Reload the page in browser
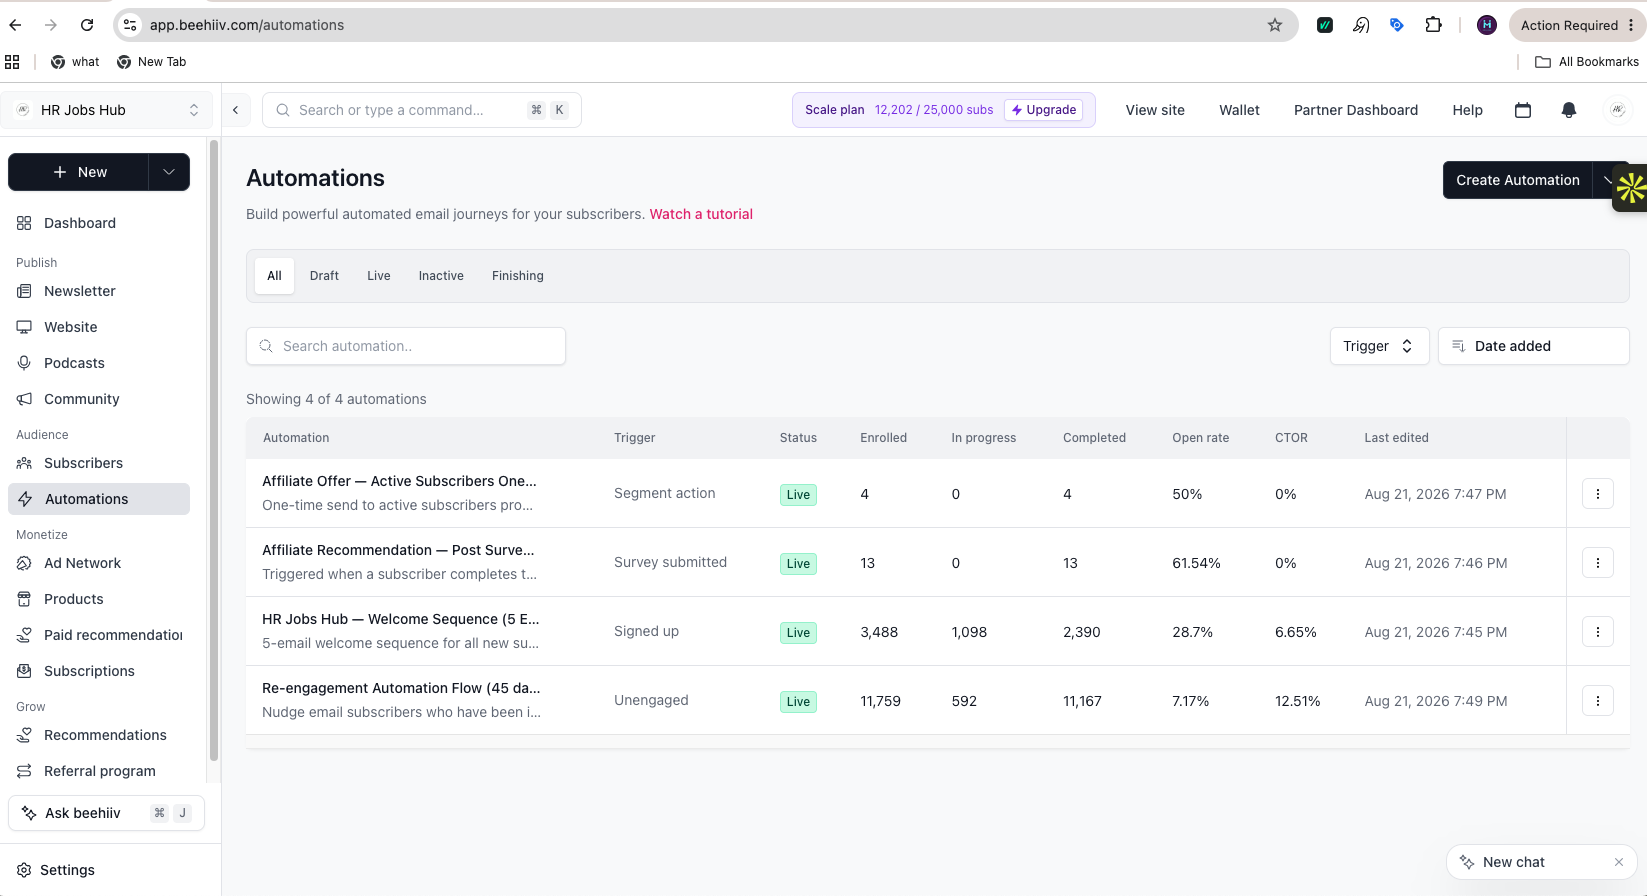Viewport: 1647px width, 896px height. point(87,25)
